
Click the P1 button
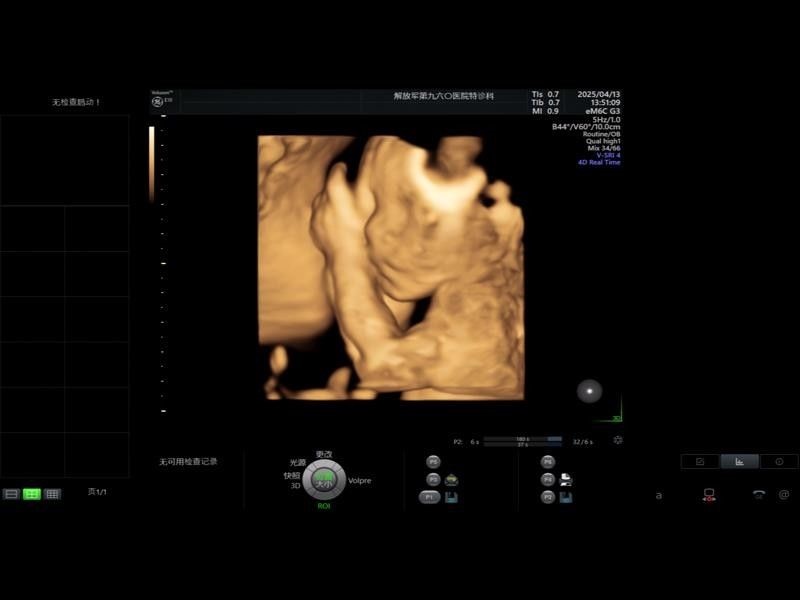click(x=430, y=497)
